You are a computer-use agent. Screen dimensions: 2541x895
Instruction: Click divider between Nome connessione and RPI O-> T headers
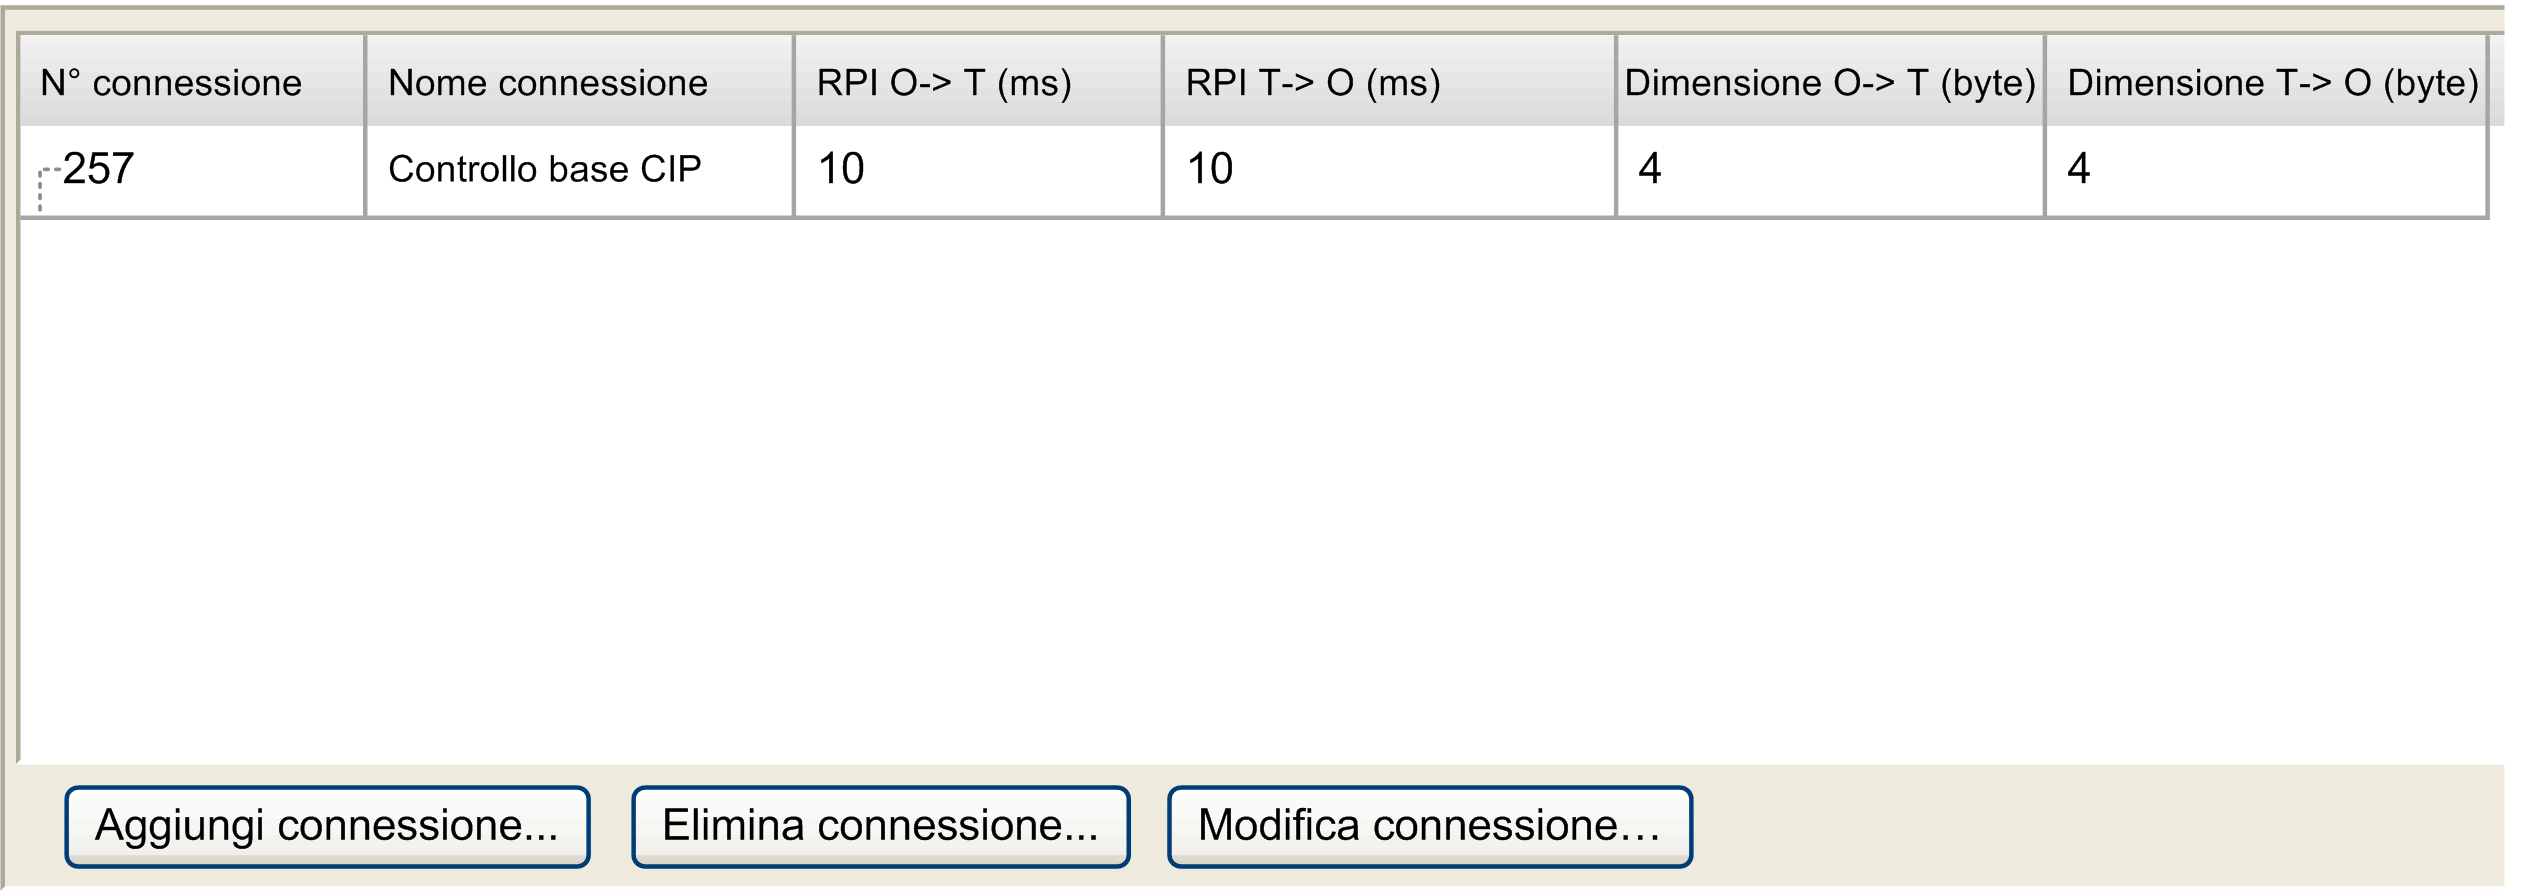pyautogui.click(x=794, y=83)
